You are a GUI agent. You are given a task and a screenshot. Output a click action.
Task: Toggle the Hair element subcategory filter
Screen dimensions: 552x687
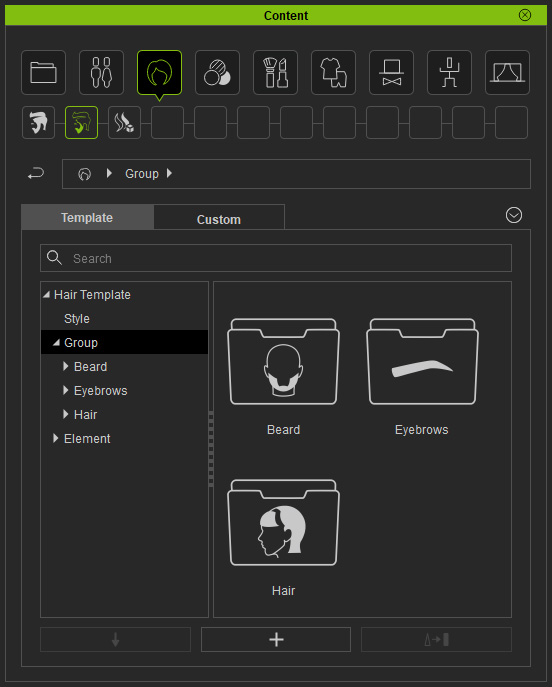pos(124,122)
